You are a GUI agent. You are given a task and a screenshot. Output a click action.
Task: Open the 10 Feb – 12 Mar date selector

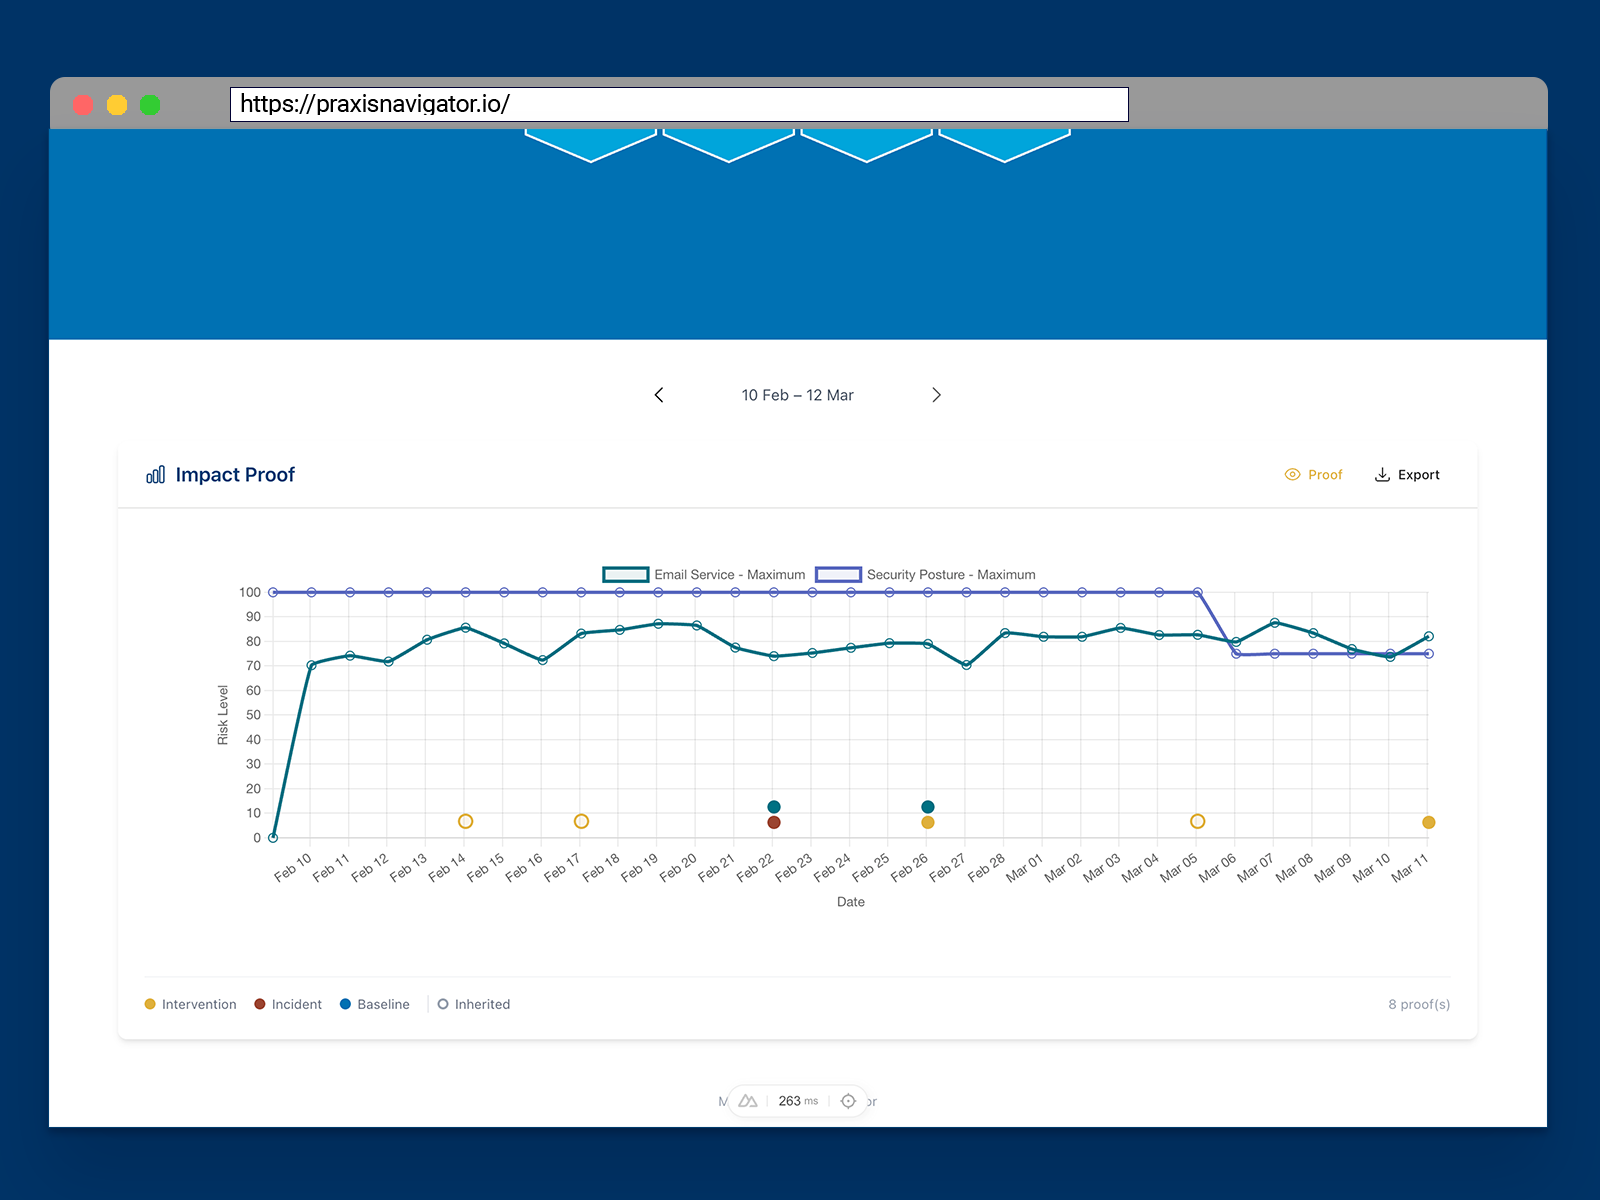coord(797,395)
